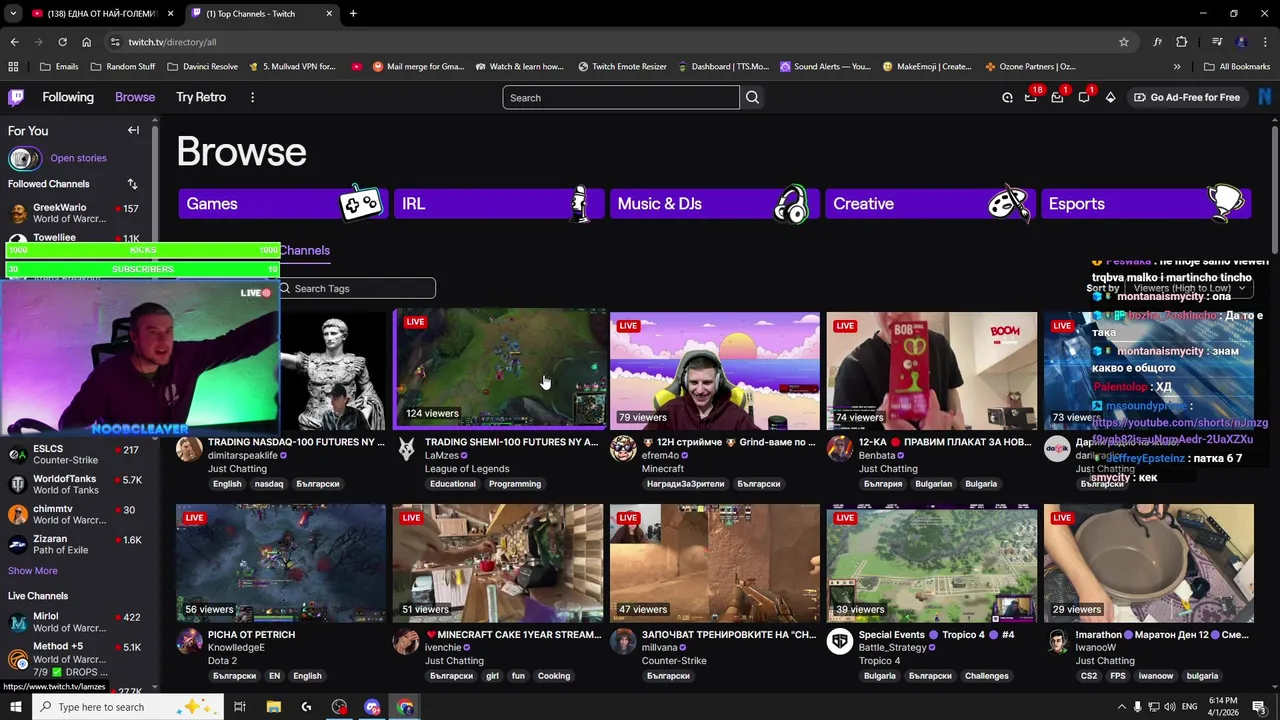Image resolution: width=1280 pixels, height=720 pixels.
Task: Reload the page in Chrome
Action: click(62, 42)
